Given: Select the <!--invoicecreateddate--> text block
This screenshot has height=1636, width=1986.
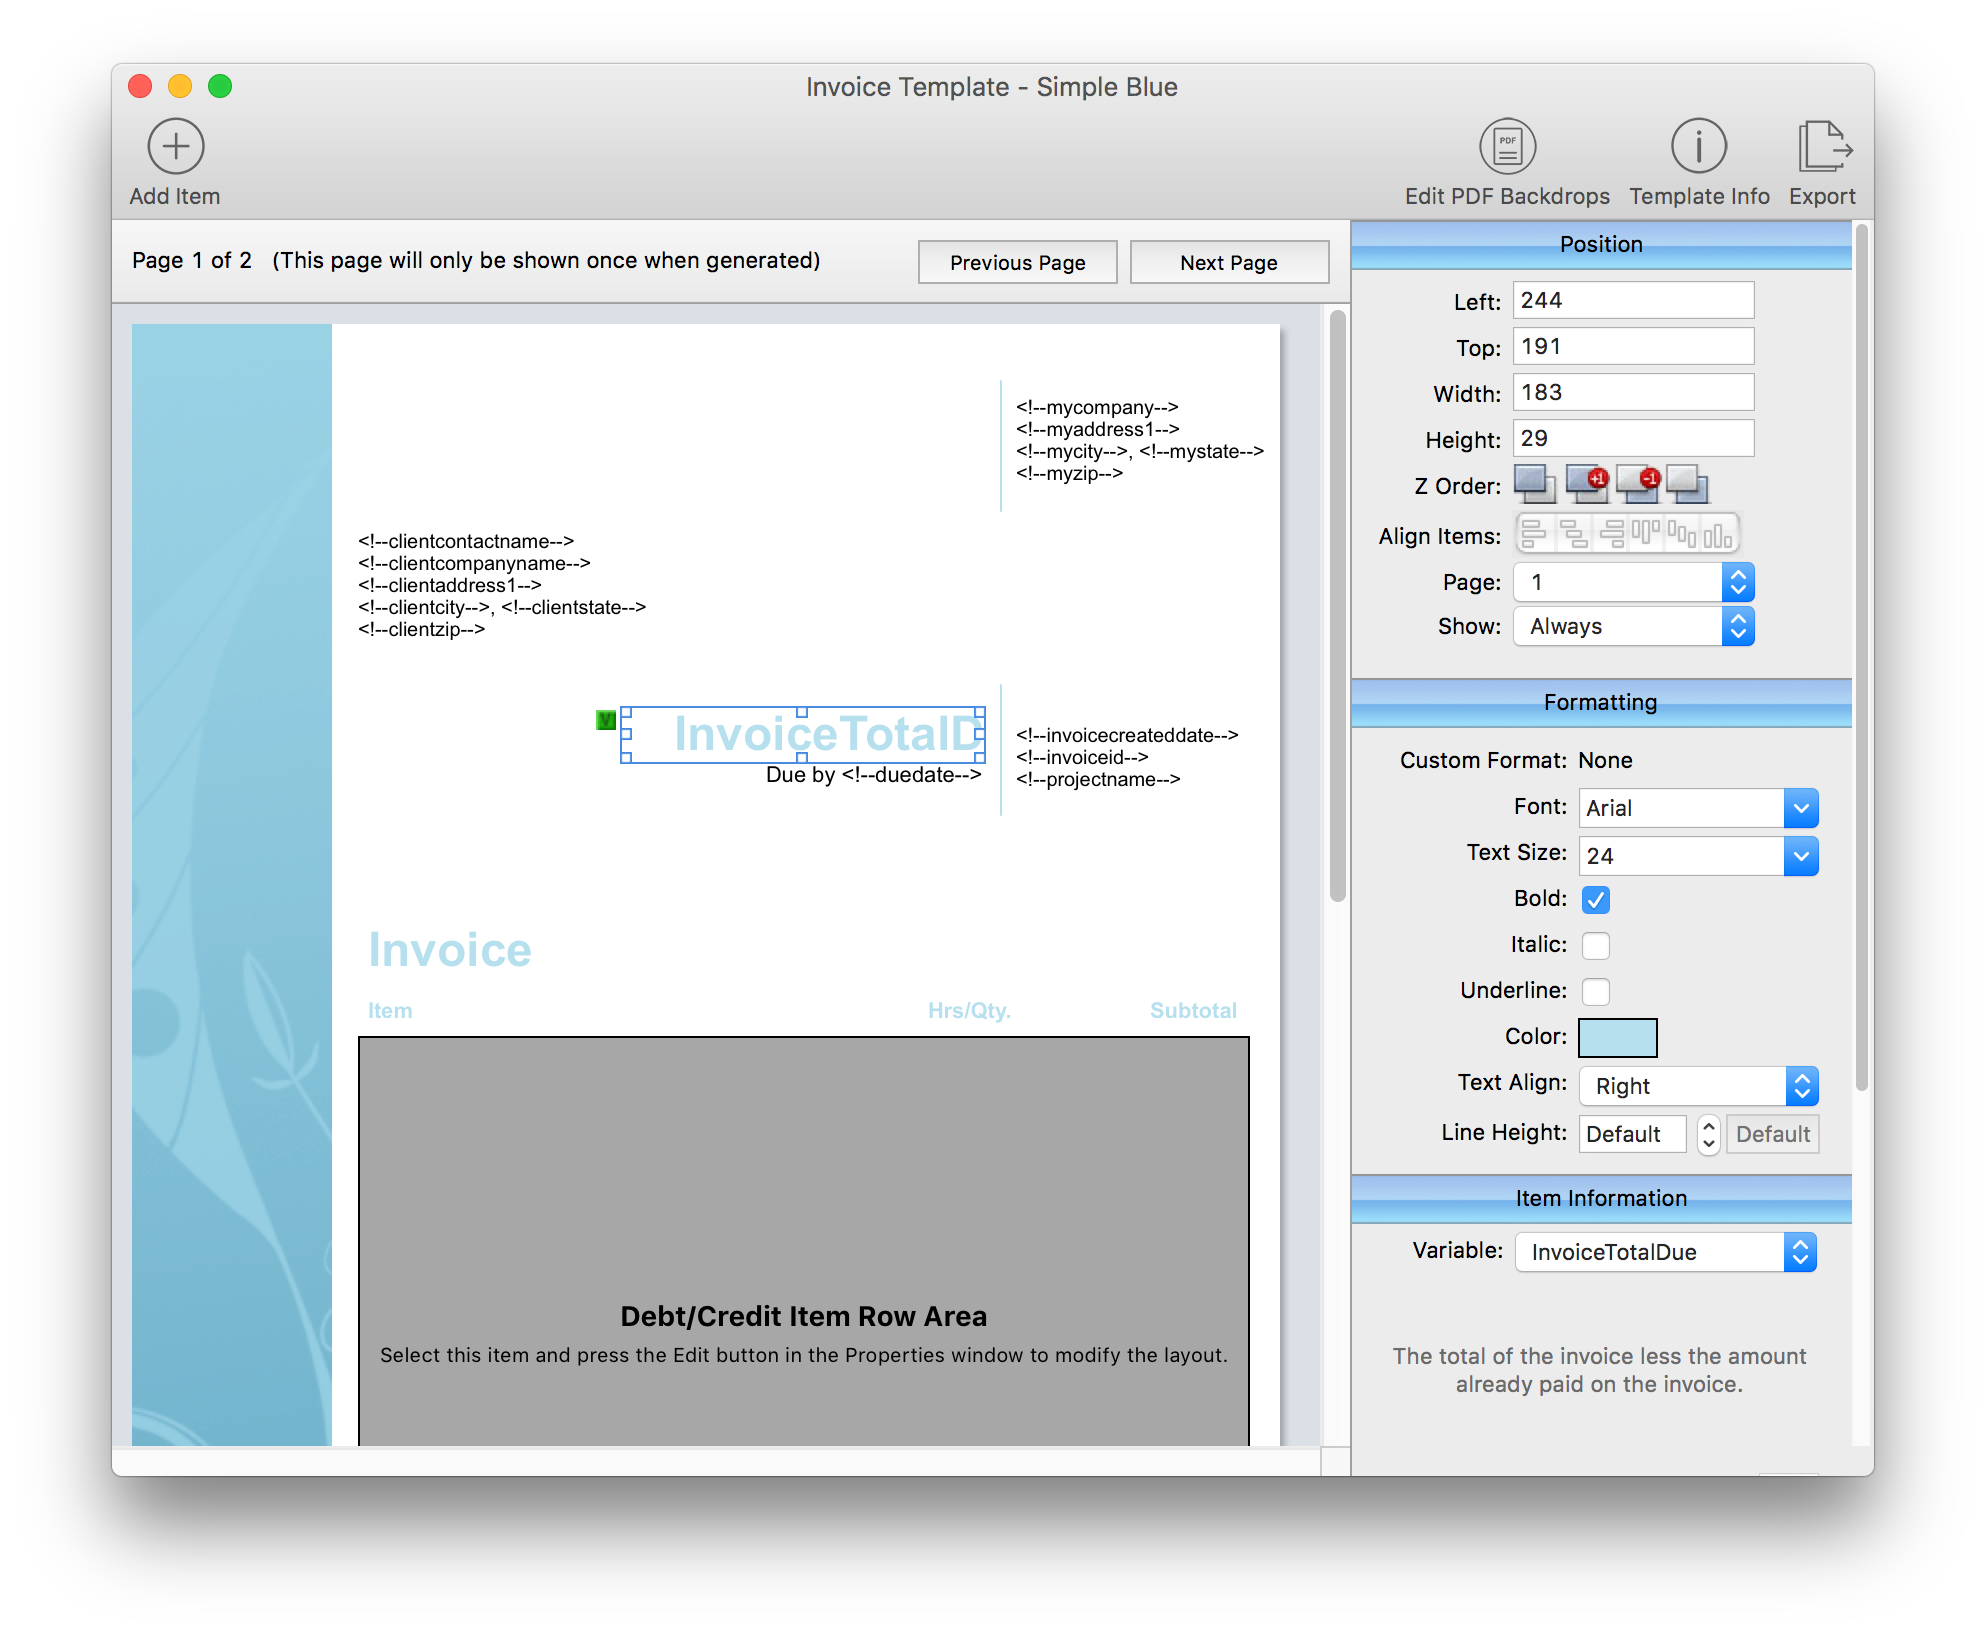Looking at the screenshot, I should click(x=1127, y=757).
